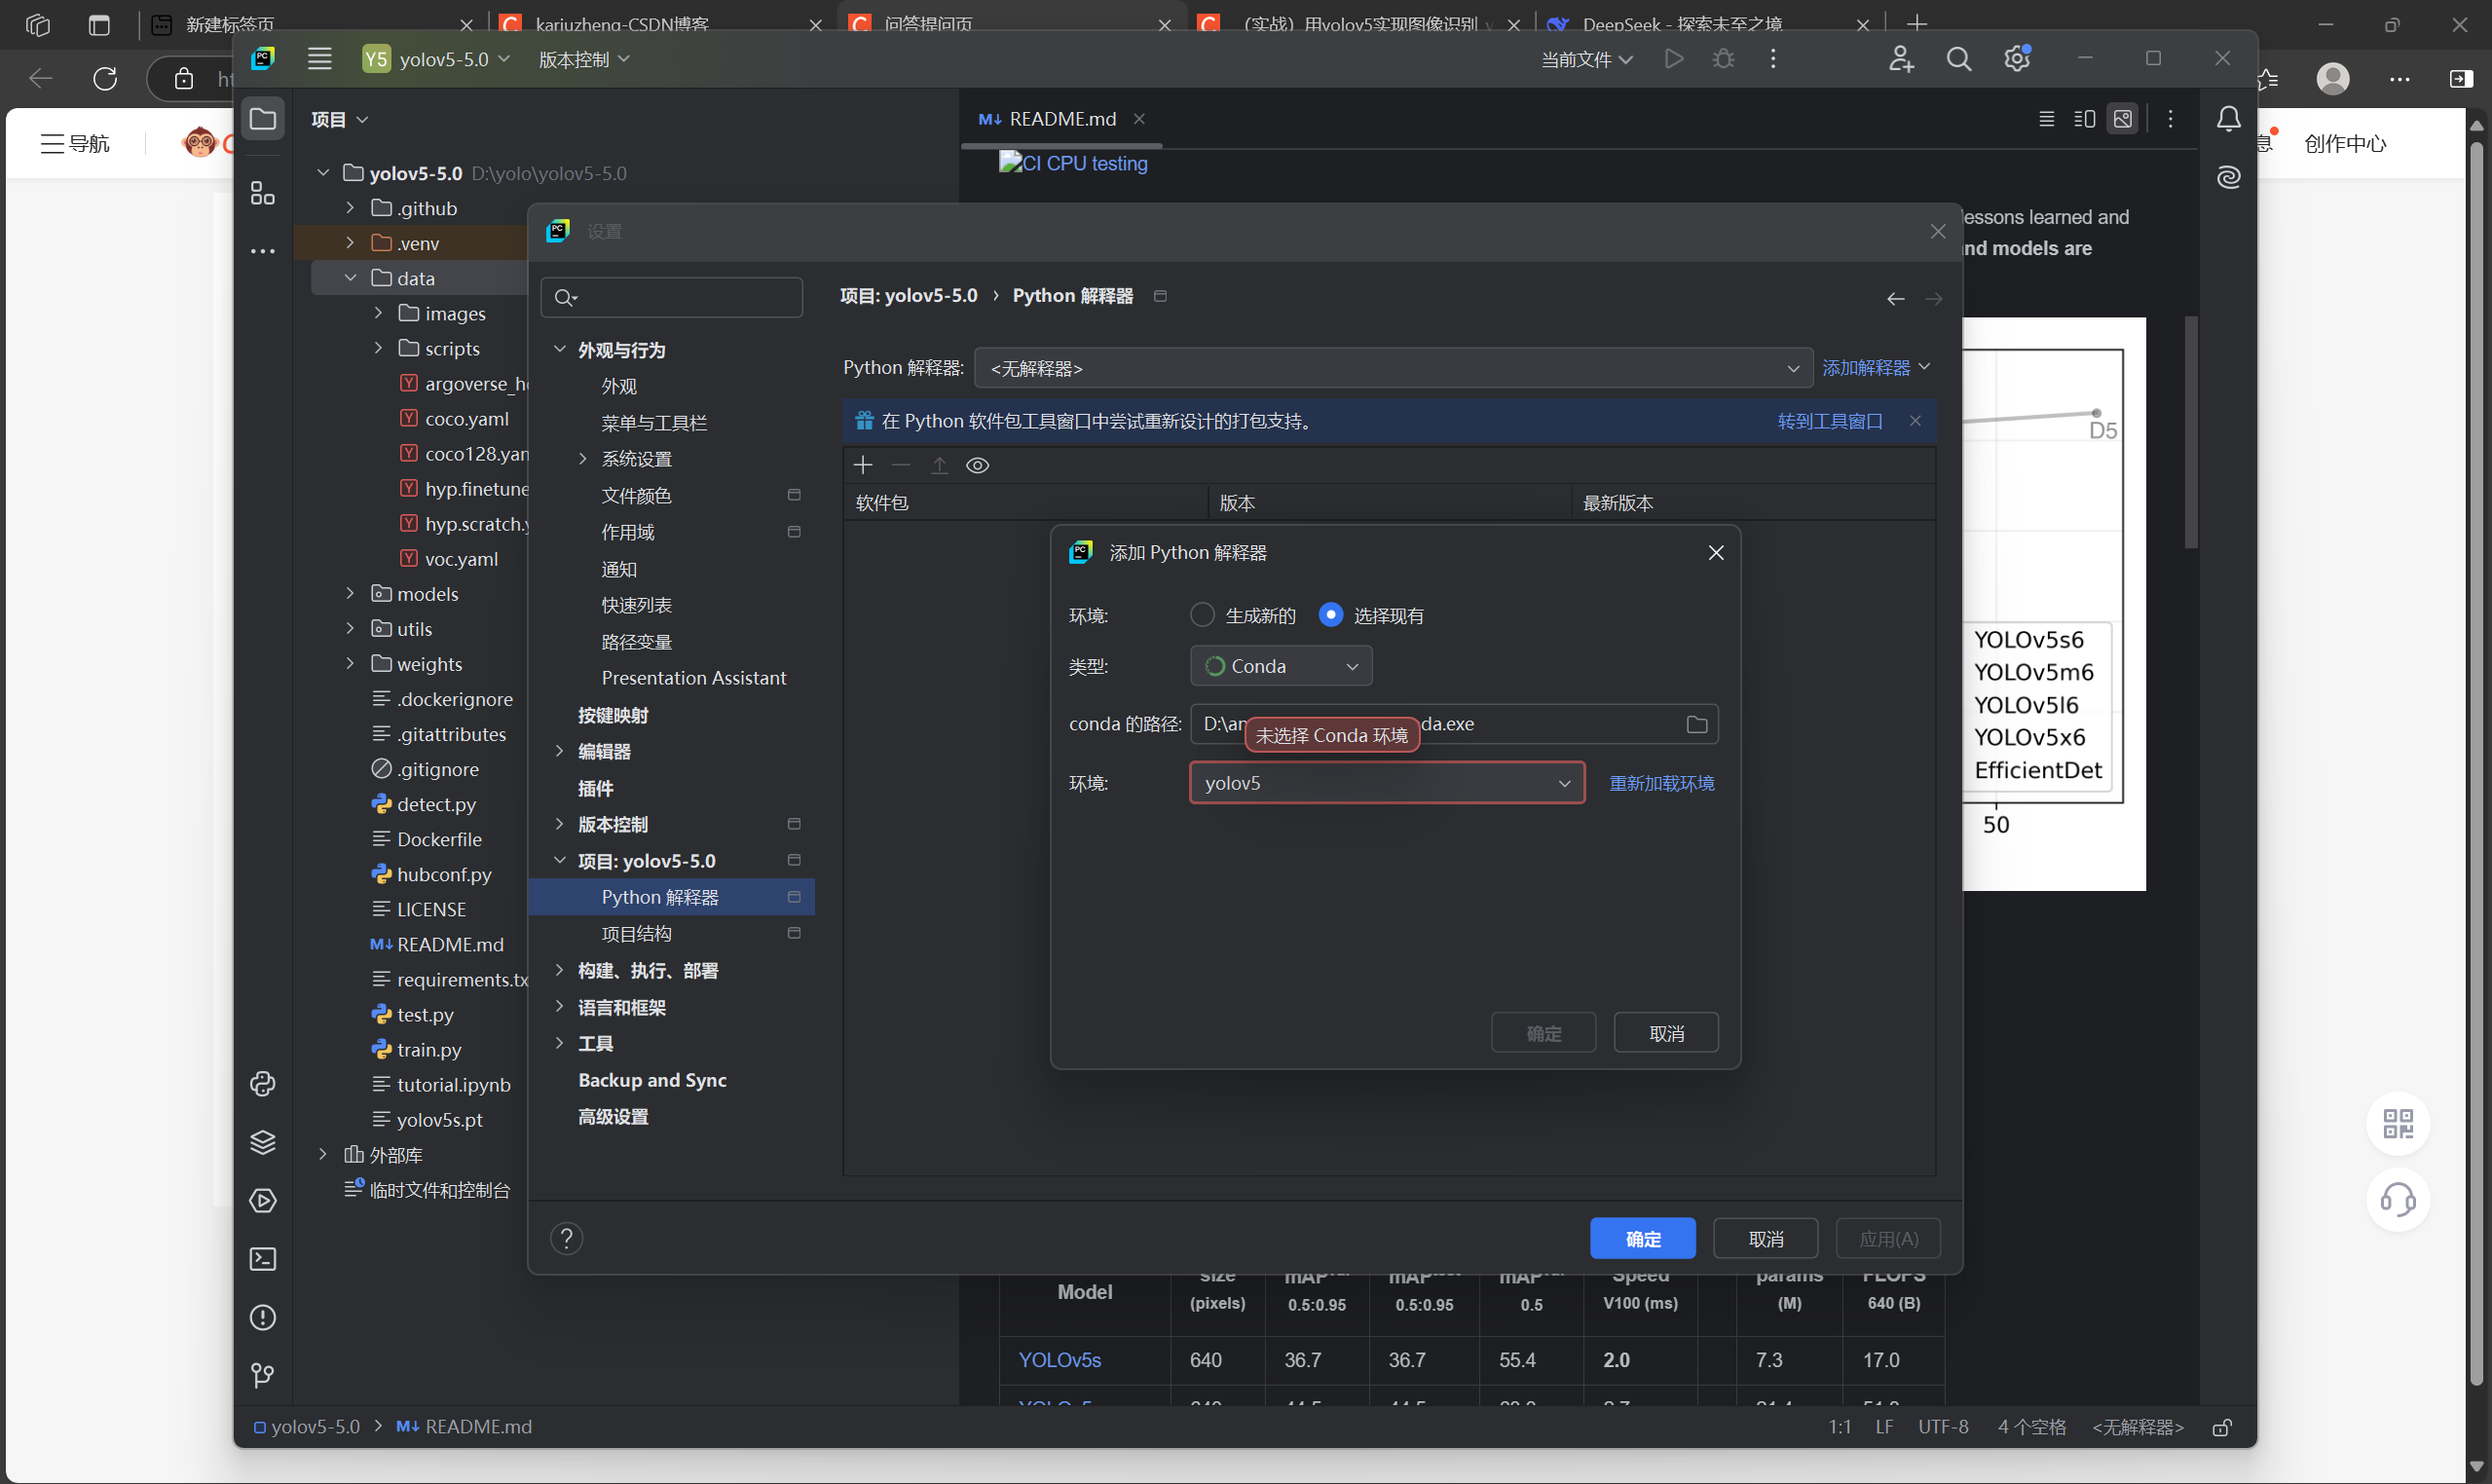Switch README to editor-only view icon
The height and width of the screenshot is (1484, 2492).
click(x=2047, y=119)
